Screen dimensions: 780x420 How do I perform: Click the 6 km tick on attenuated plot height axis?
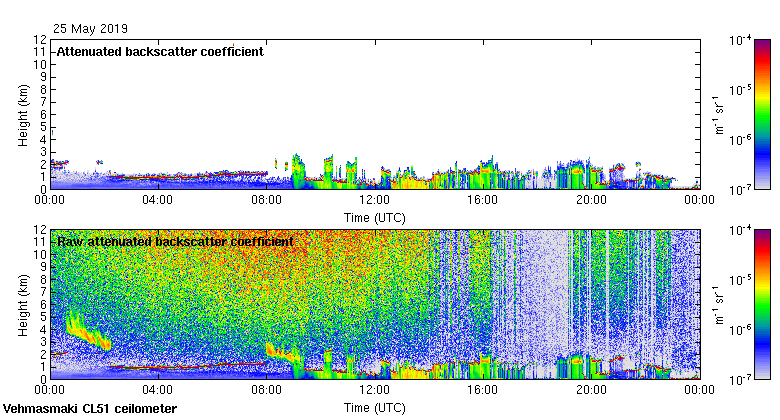click(44, 114)
